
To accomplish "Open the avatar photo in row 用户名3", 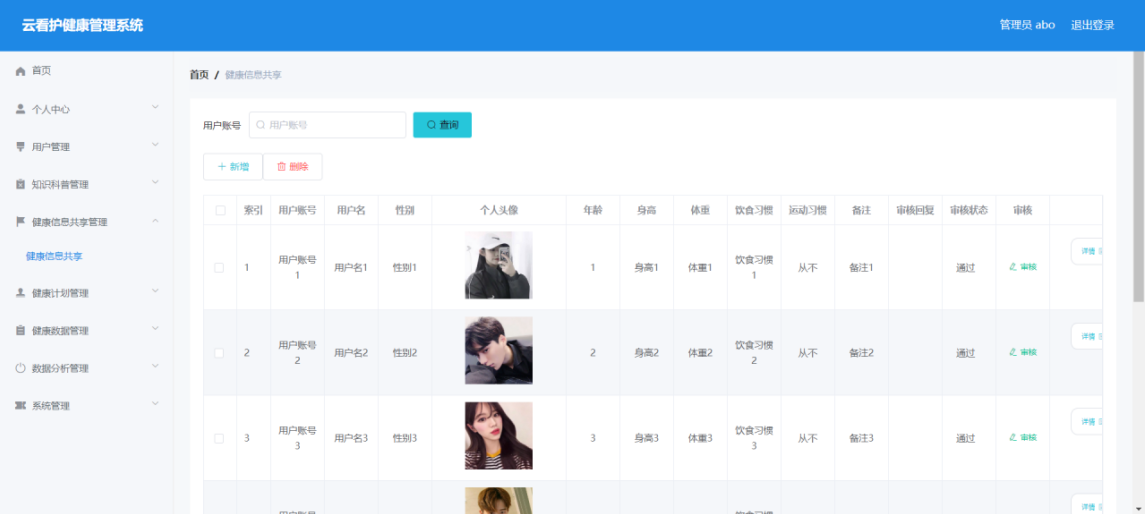I will pyautogui.click(x=498, y=436).
